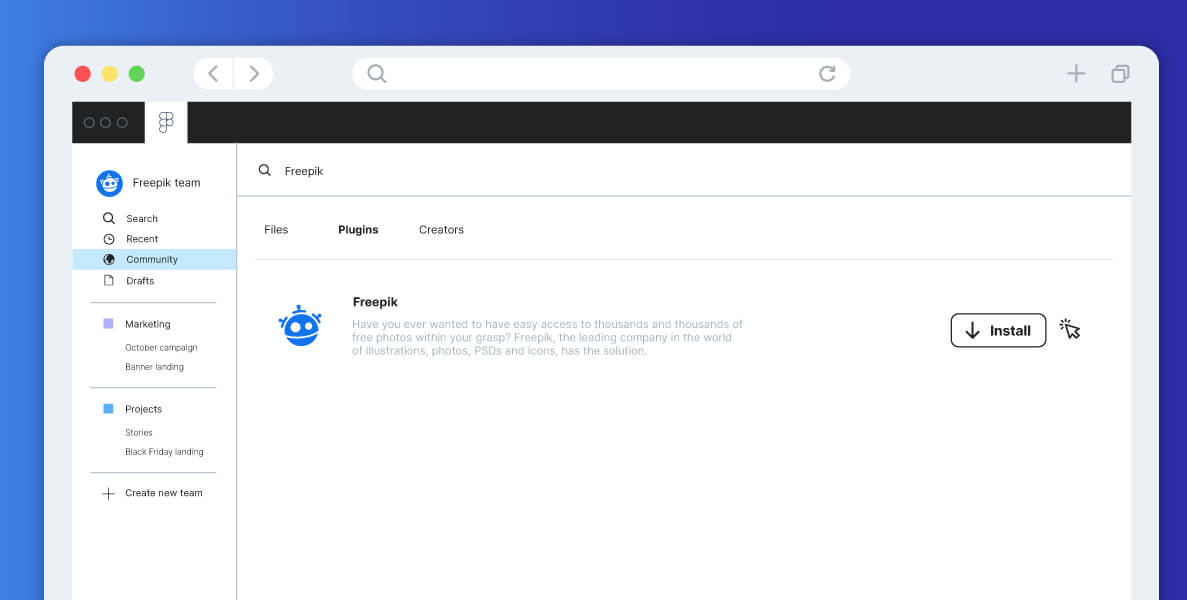The width and height of the screenshot is (1187, 600).
Task: Open the Black Friday landing project
Action: pyautogui.click(x=164, y=452)
